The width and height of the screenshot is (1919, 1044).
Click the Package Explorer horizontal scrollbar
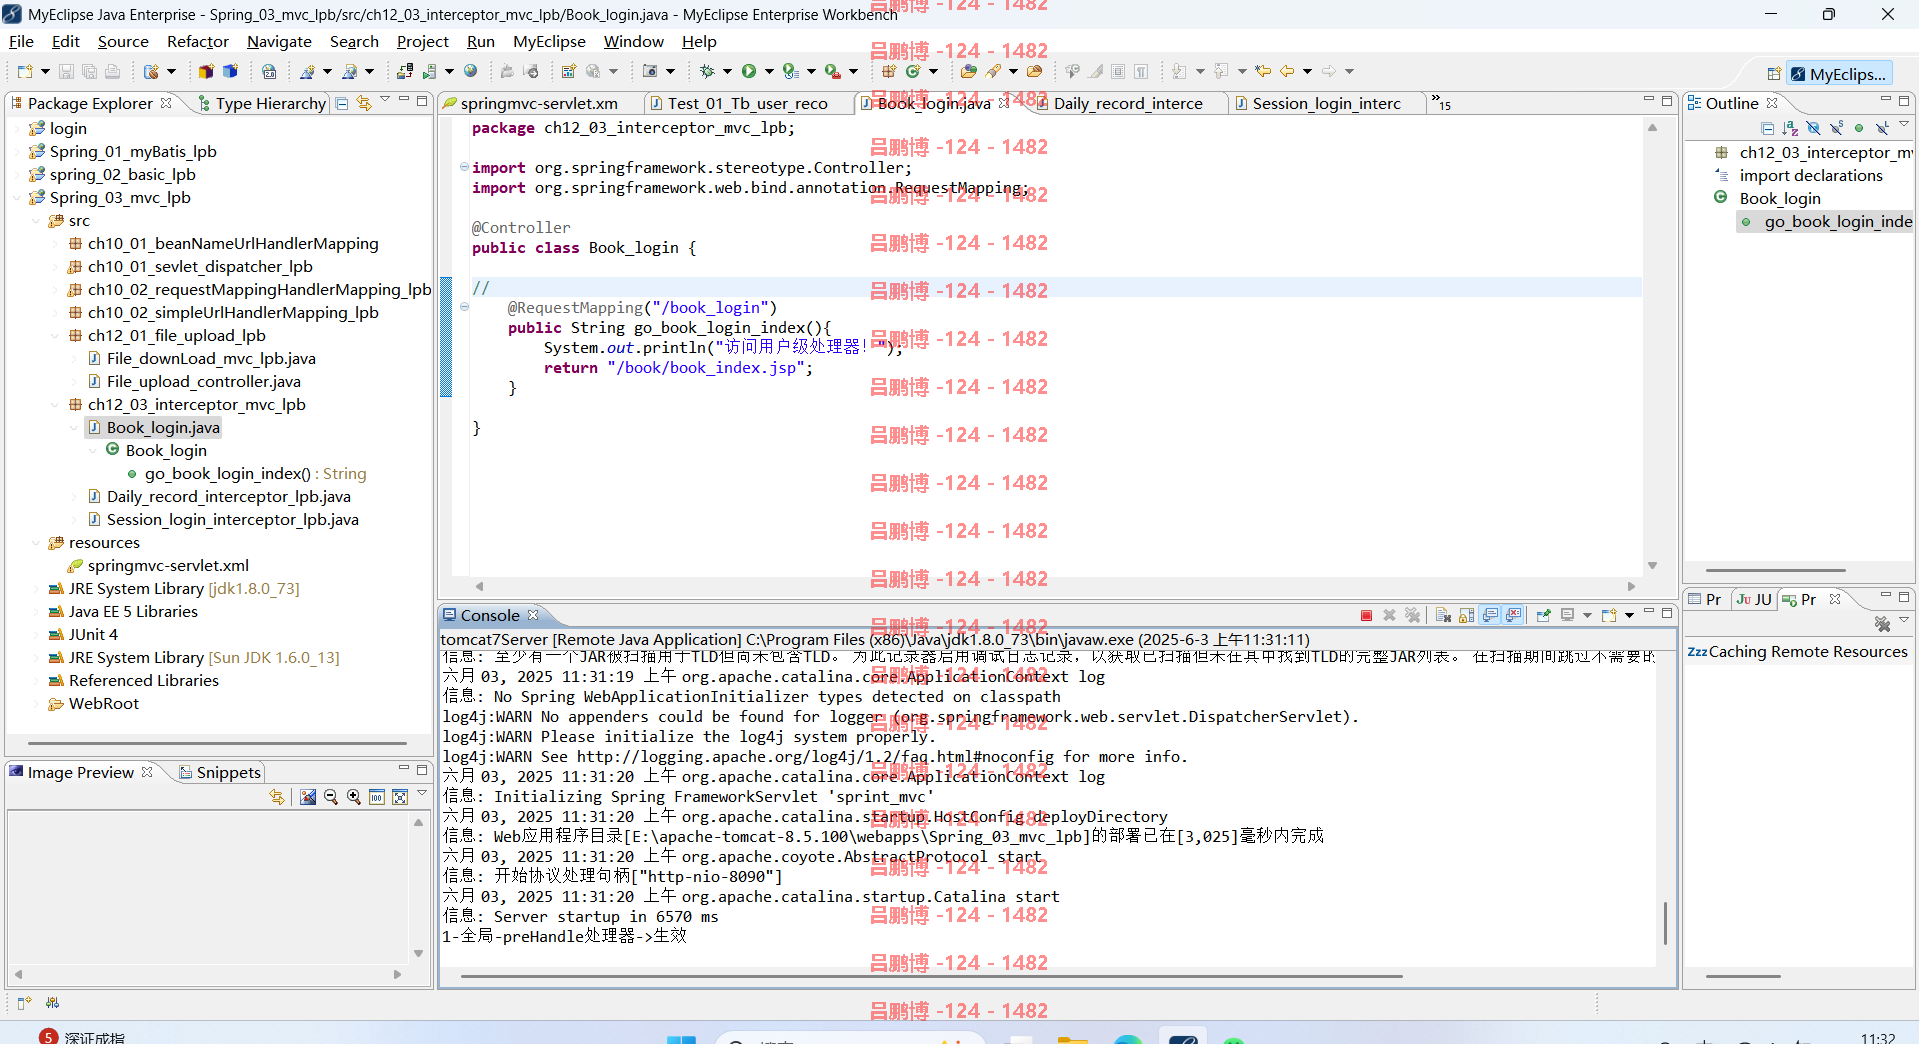point(217,743)
